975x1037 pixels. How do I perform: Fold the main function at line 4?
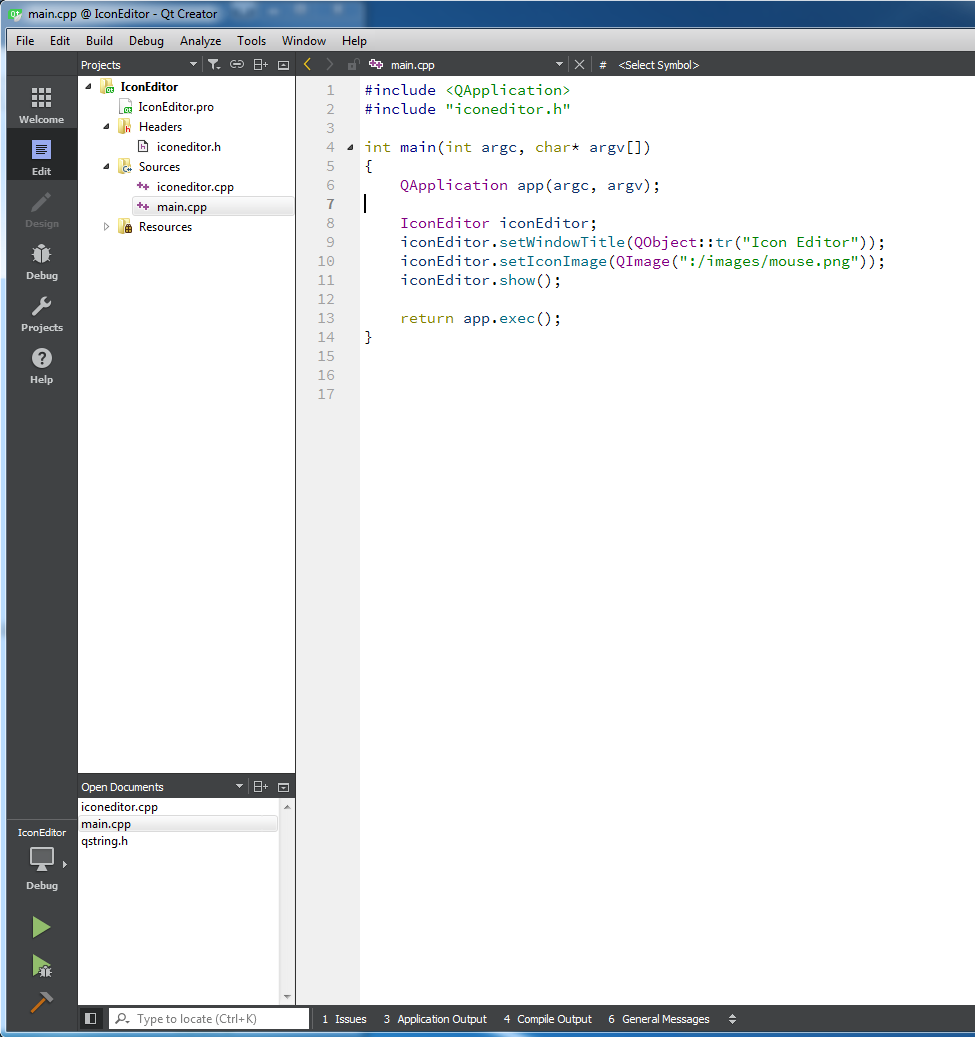(351, 147)
